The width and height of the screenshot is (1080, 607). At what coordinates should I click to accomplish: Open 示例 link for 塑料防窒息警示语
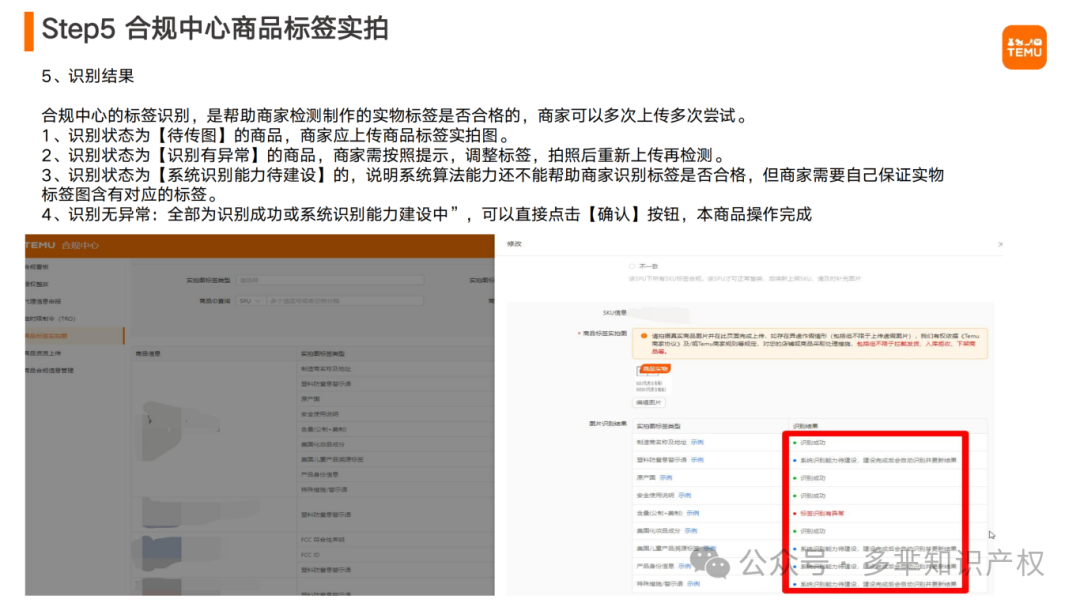pos(697,460)
